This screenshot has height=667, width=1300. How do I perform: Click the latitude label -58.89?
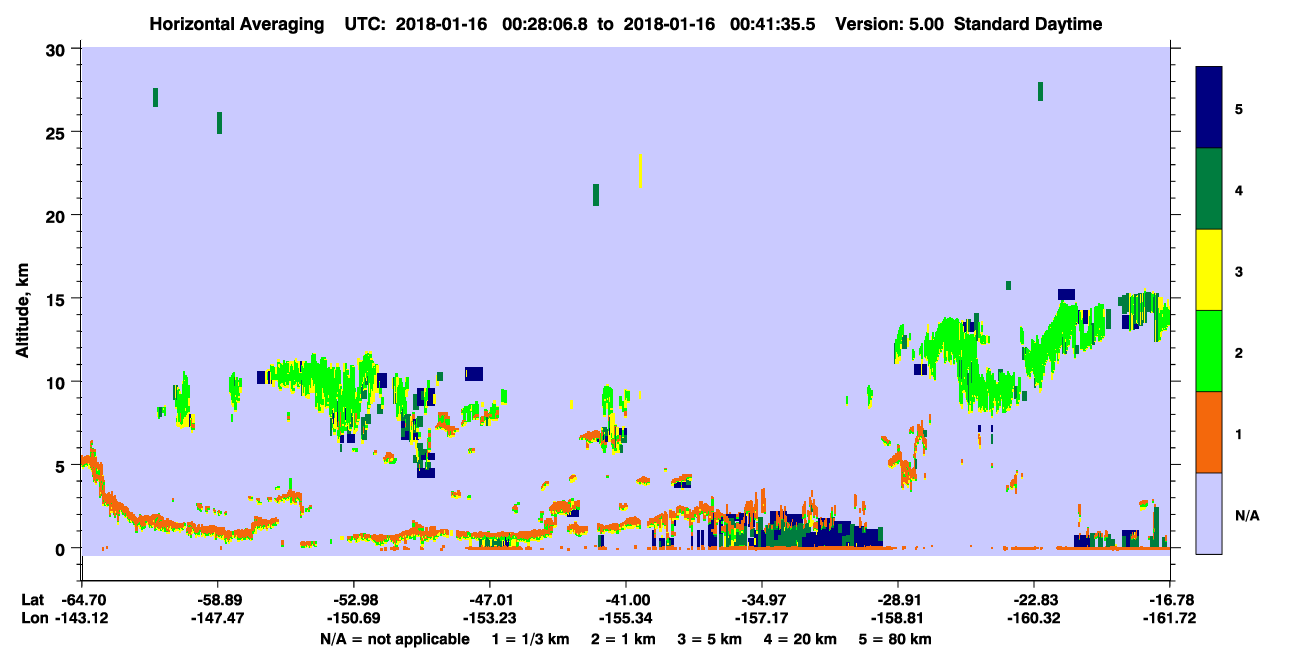(x=217, y=600)
